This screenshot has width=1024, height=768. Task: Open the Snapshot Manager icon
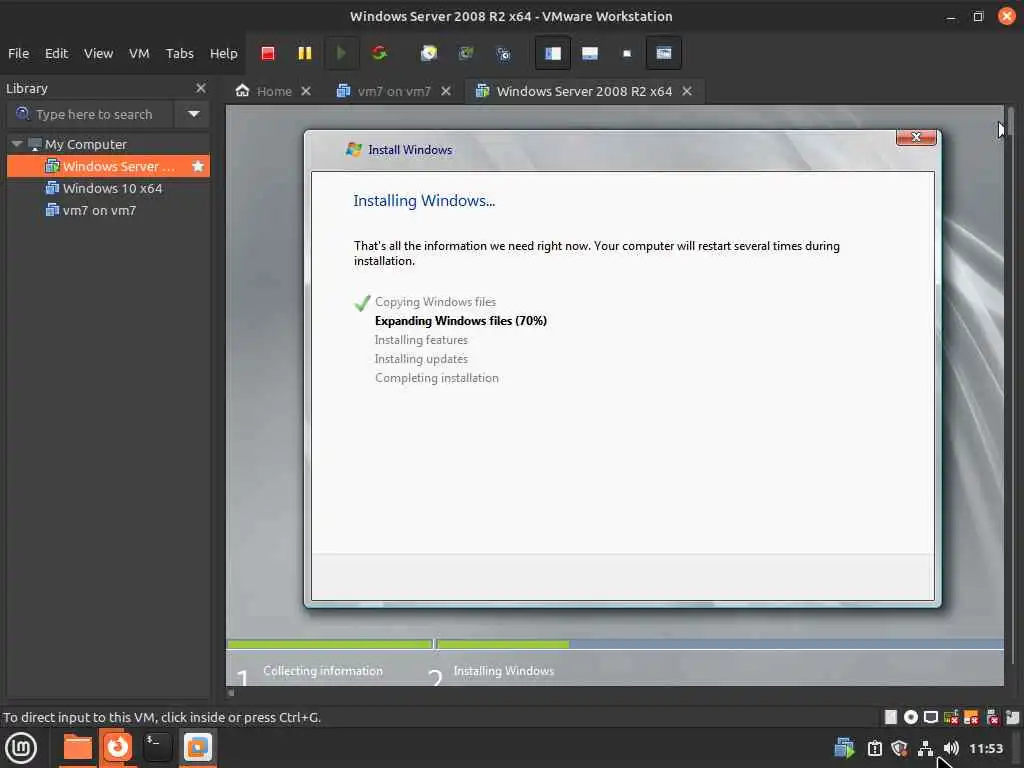[504, 54]
